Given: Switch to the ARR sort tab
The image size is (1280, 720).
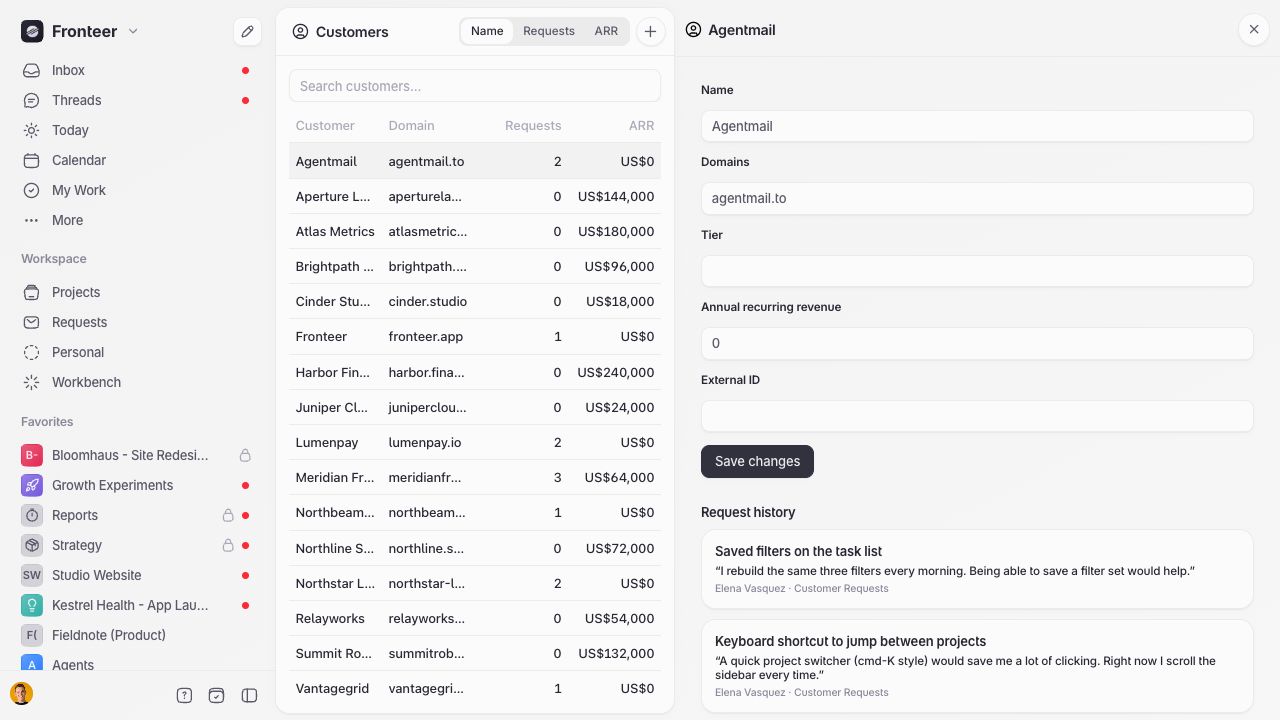Looking at the screenshot, I should [x=606, y=31].
